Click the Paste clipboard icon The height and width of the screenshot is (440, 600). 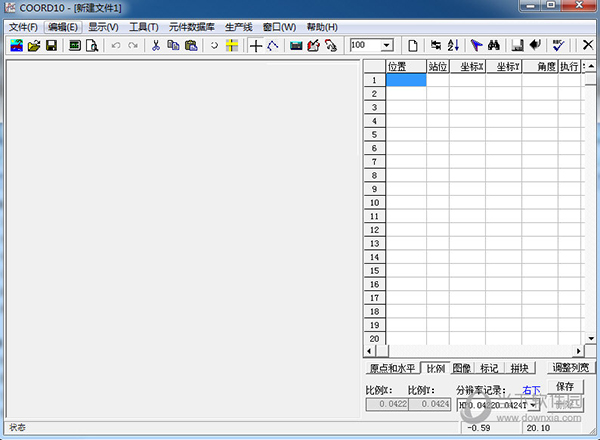click(190, 46)
